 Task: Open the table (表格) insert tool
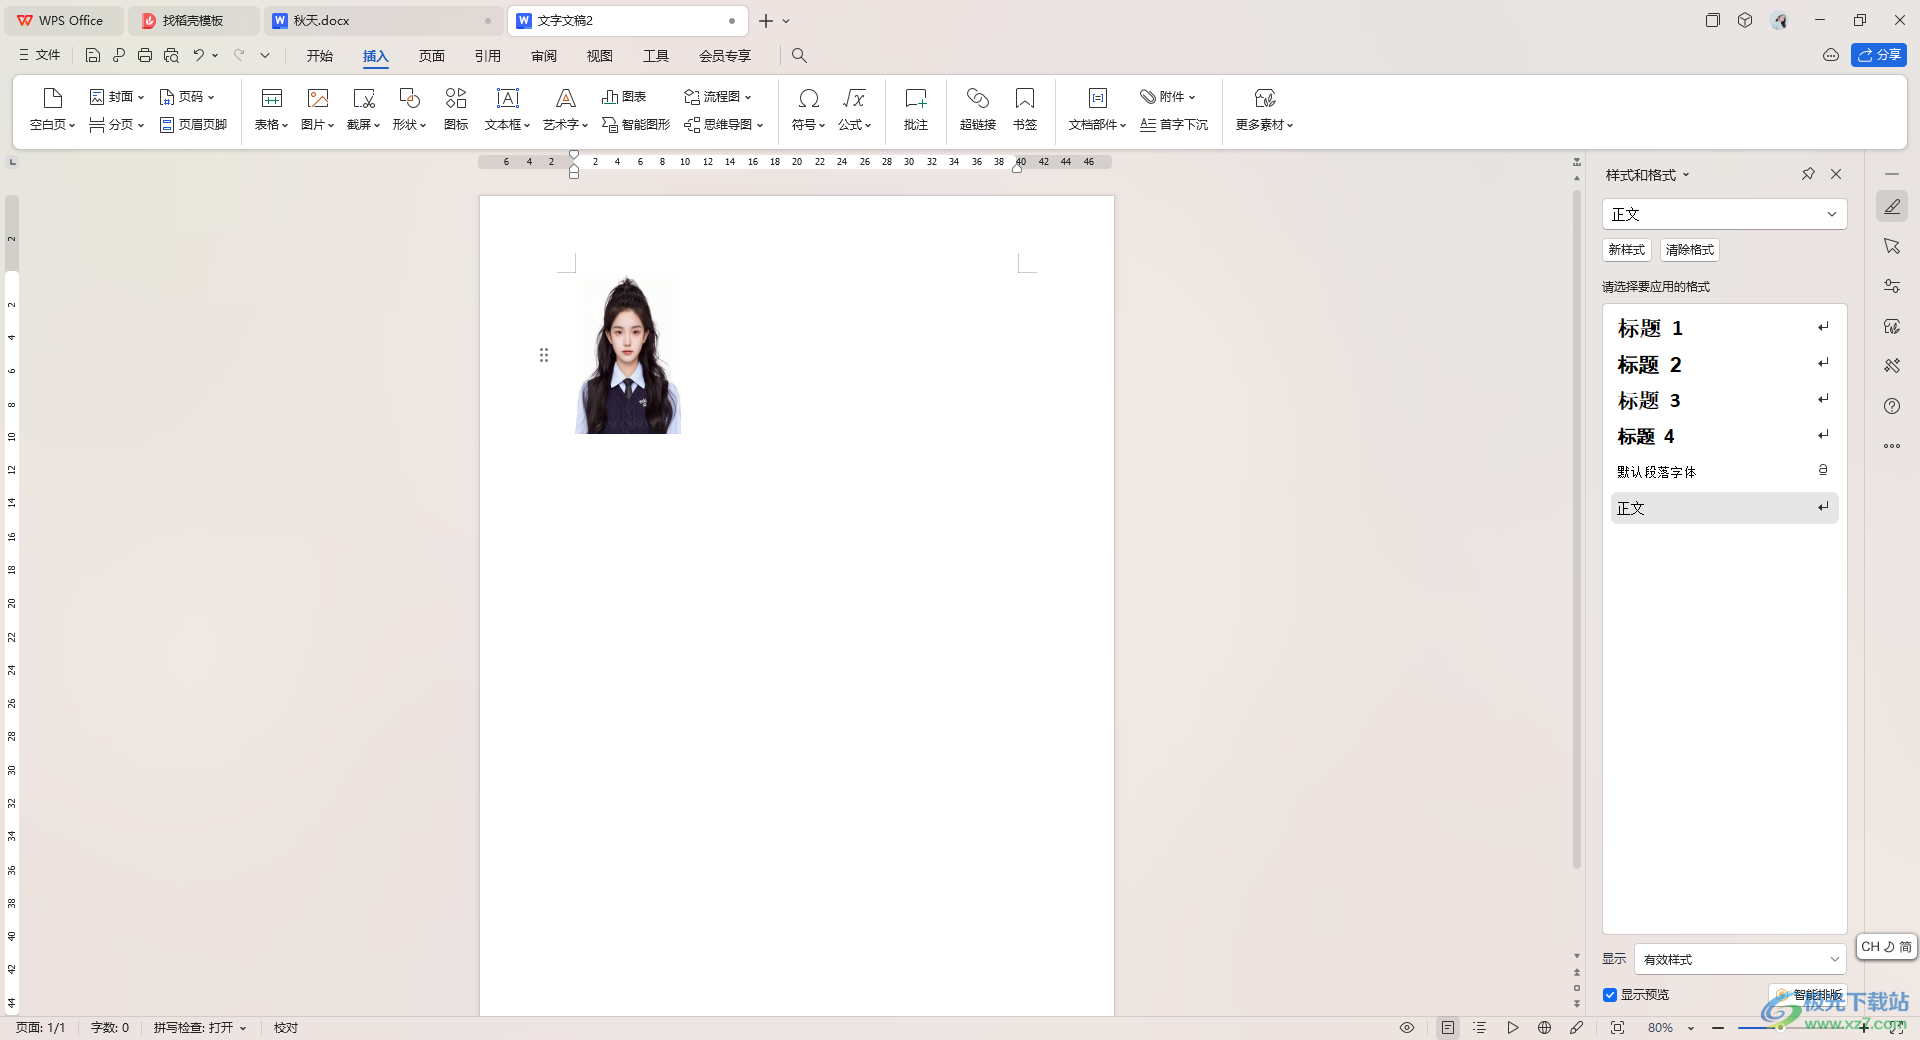(x=271, y=109)
